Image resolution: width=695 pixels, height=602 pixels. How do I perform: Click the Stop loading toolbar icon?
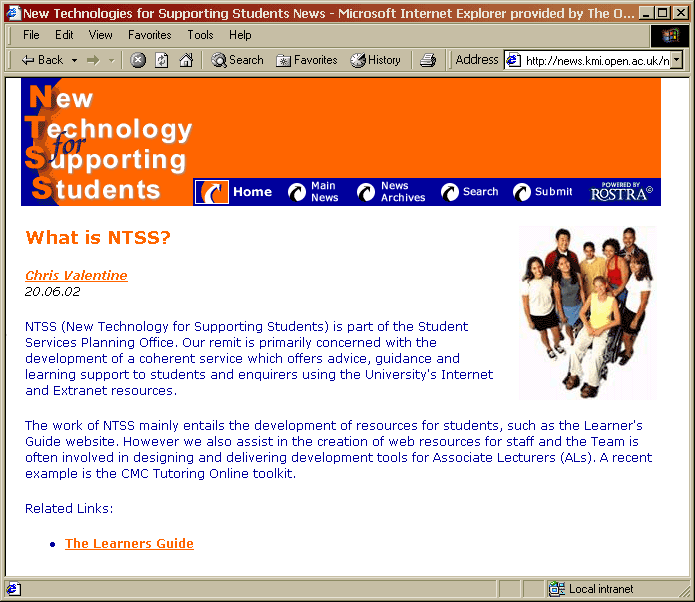point(138,60)
